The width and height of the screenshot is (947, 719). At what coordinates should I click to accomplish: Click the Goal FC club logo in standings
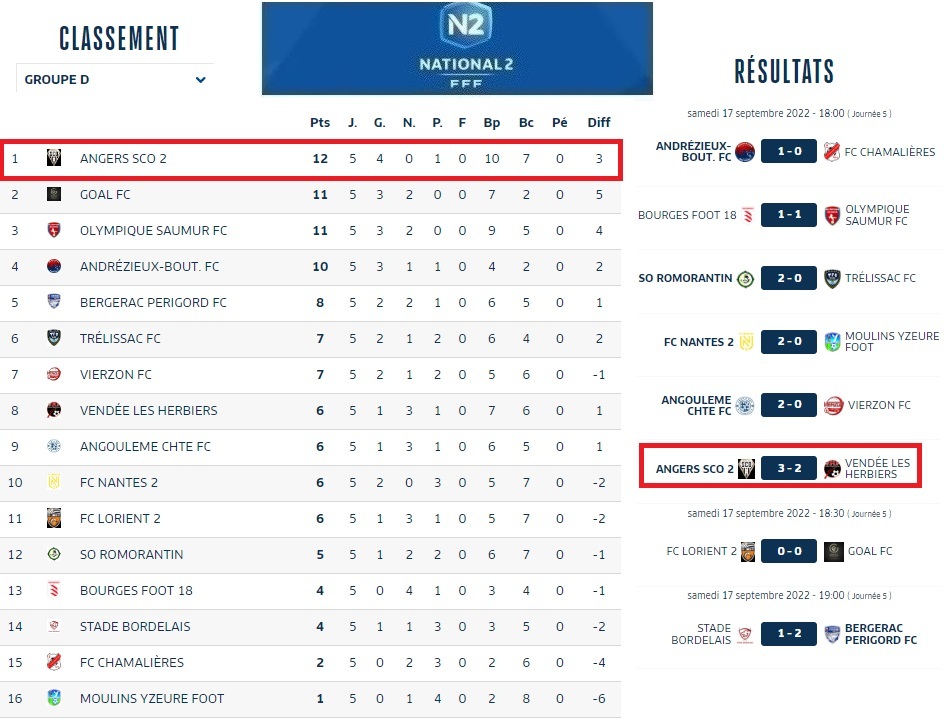click(54, 194)
